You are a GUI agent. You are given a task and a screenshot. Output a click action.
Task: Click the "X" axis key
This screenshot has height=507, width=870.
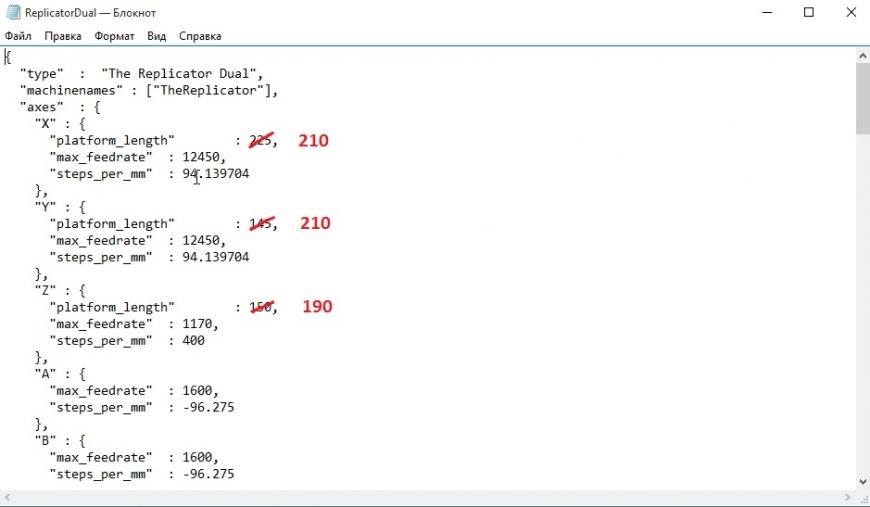pos(45,124)
